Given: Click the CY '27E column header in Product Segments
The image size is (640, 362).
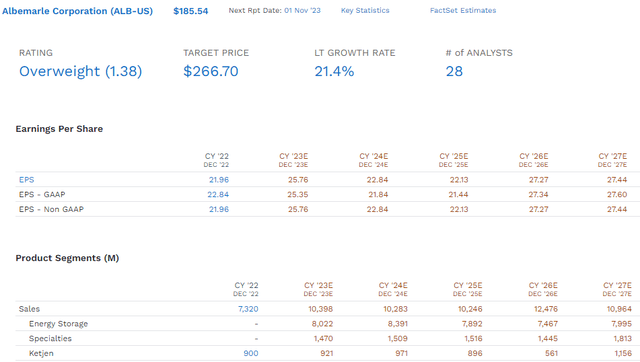Looking at the screenshot, I should [617, 289].
